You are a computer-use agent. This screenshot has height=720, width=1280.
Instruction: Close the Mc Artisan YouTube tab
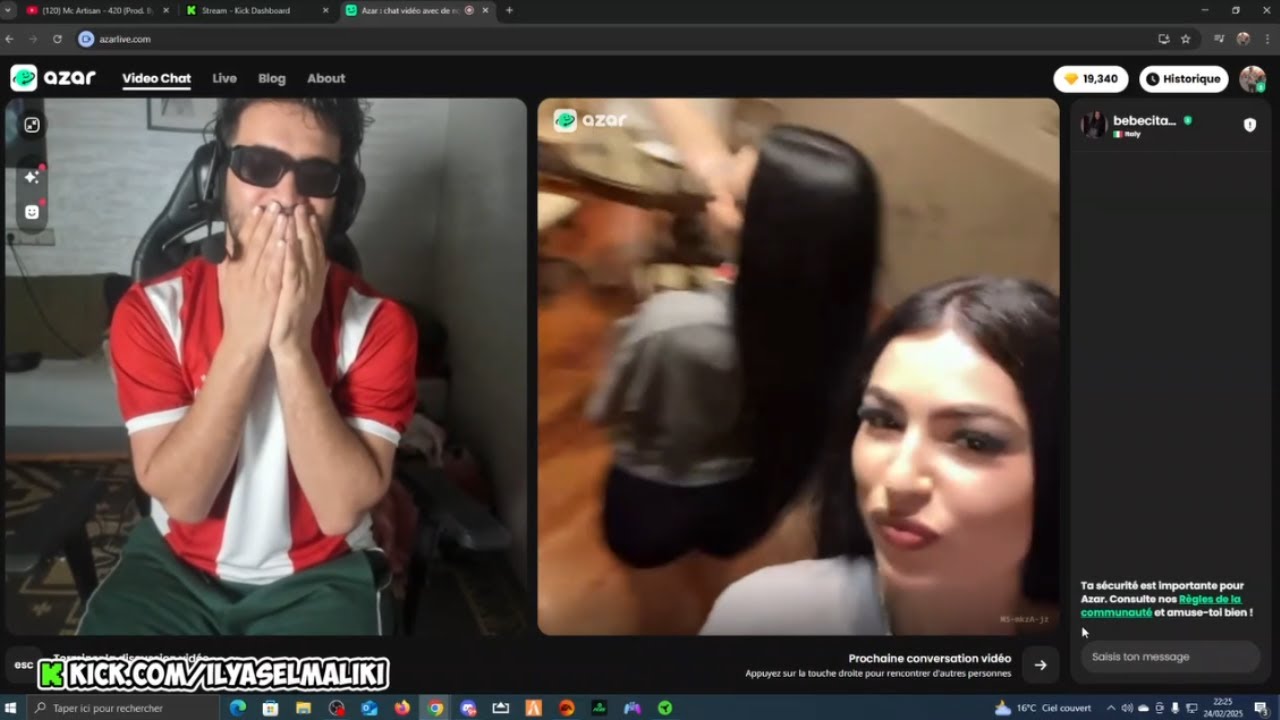coord(167,10)
